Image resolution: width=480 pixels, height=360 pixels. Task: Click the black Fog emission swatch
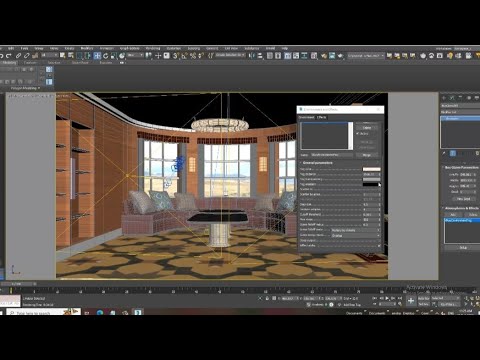370,184
